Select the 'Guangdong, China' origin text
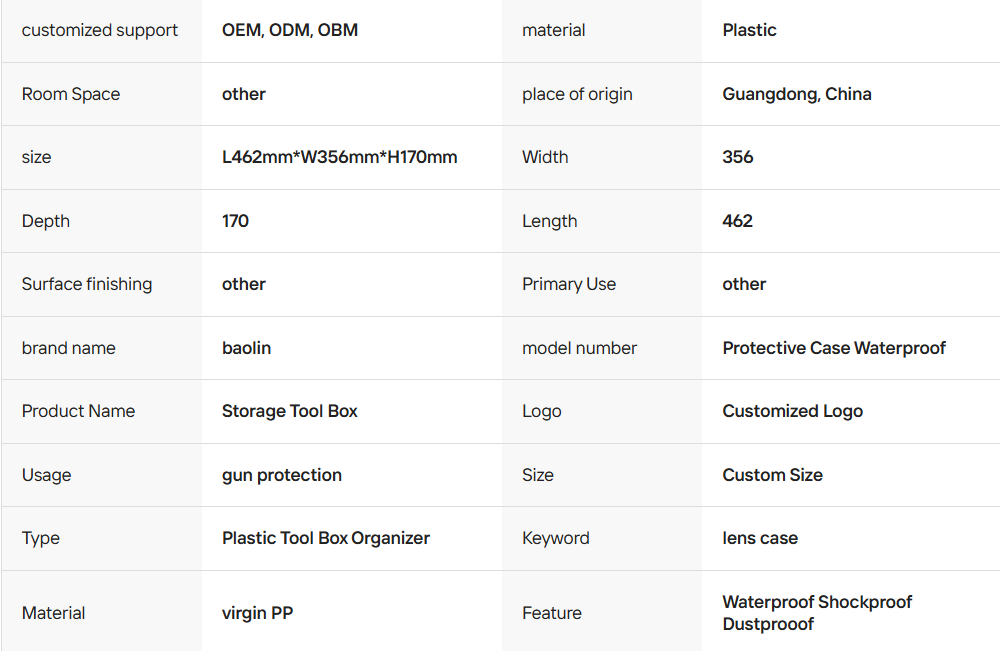1000x651 pixels. tap(796, 94)
